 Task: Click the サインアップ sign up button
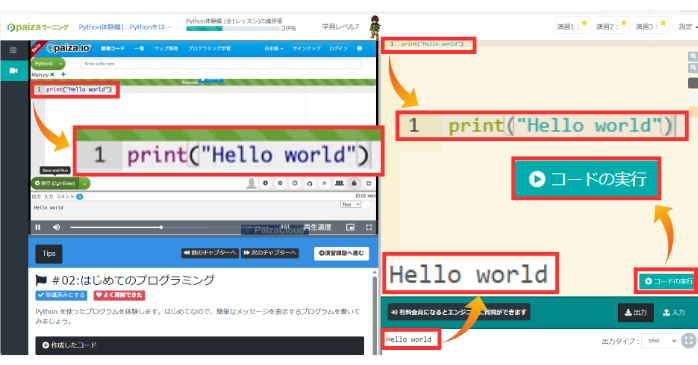tap(307, 49)
